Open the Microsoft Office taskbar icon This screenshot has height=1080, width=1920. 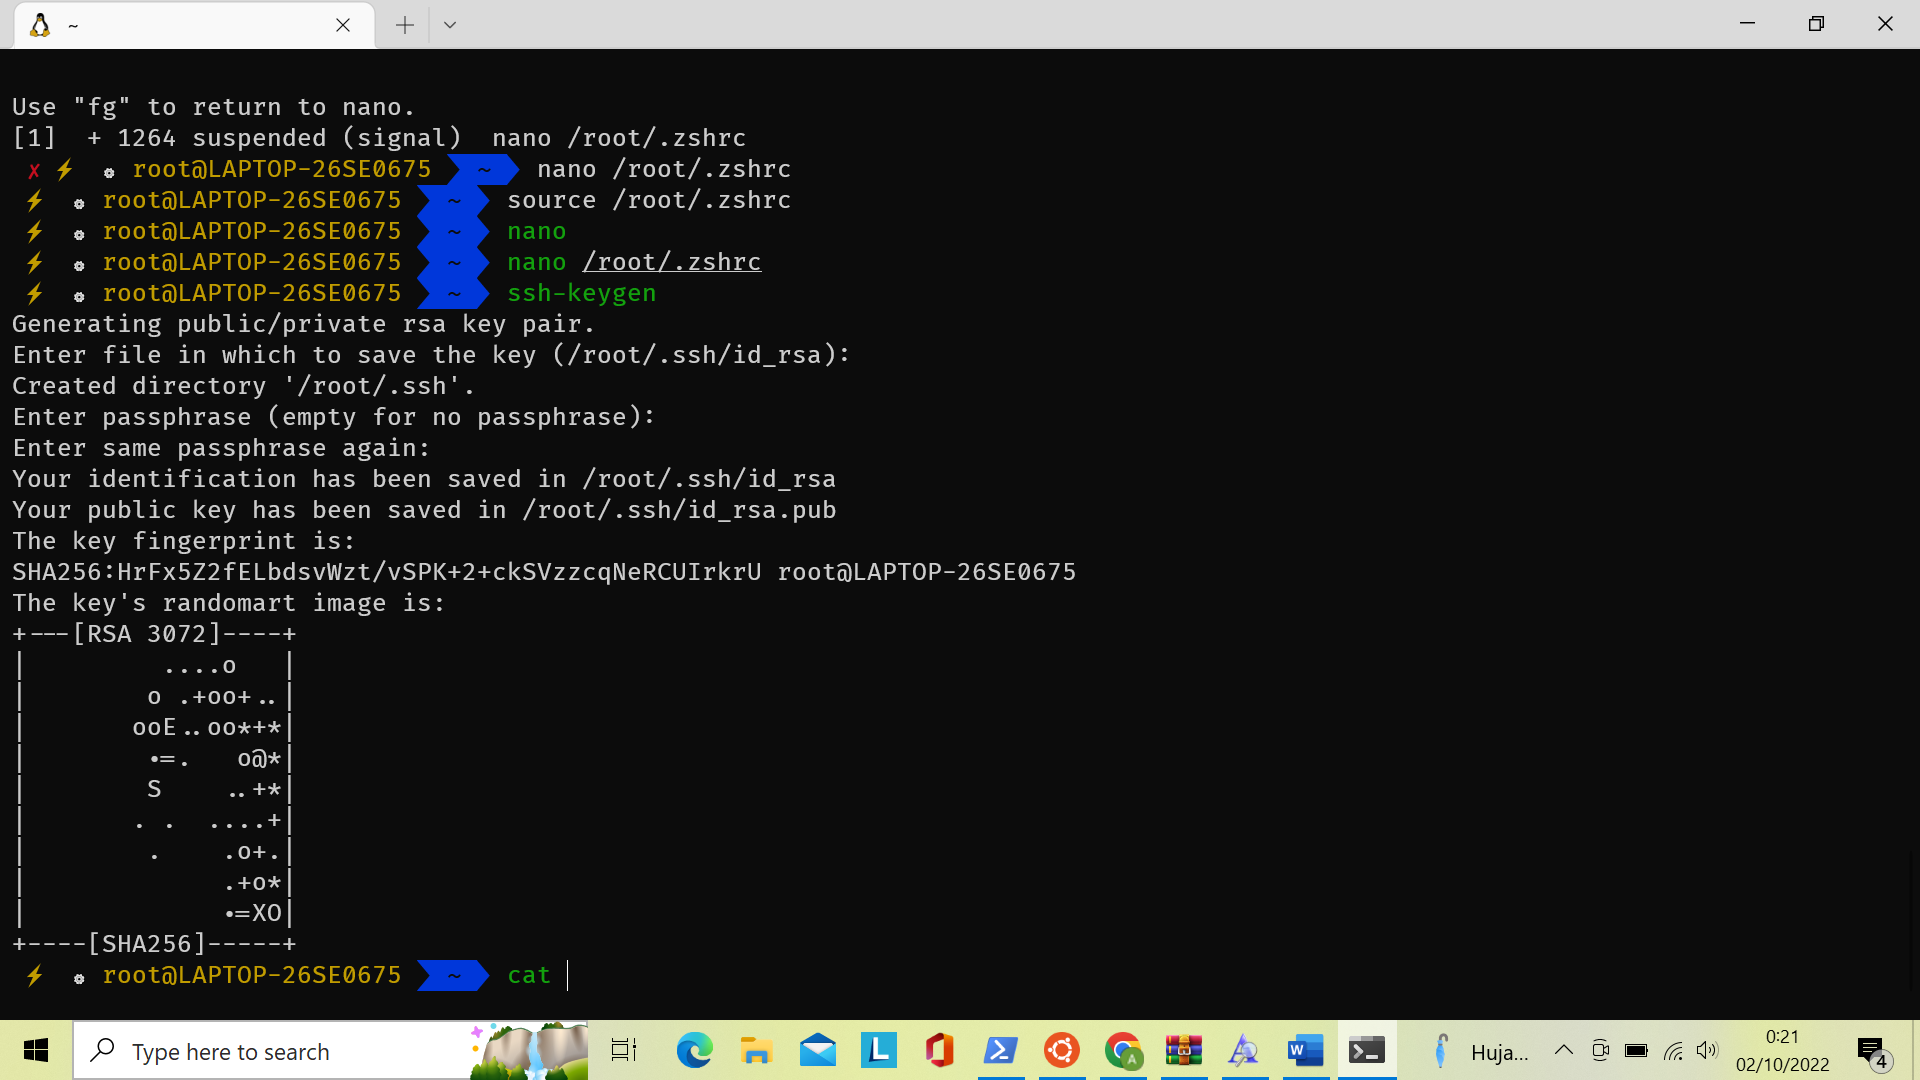click(939, 1051)
